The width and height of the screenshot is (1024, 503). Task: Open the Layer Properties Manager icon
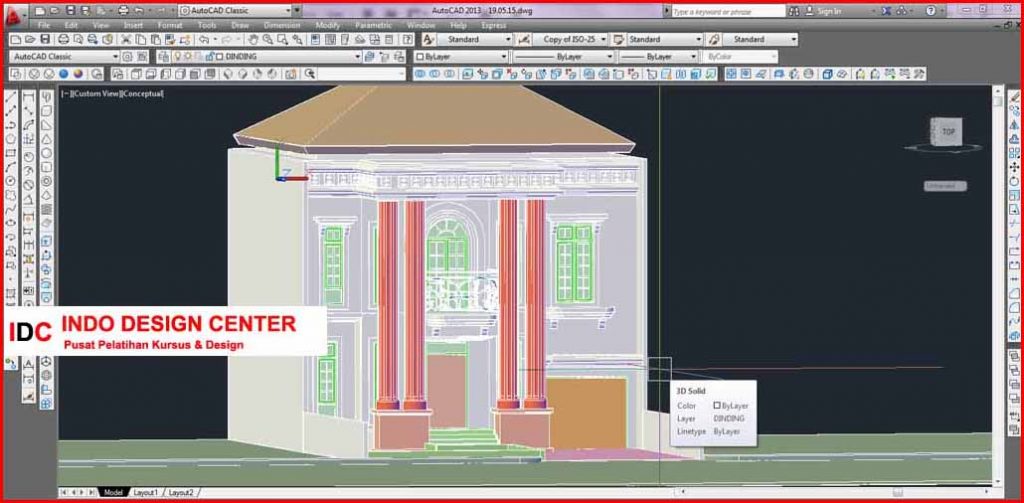[x=163, y=57]
